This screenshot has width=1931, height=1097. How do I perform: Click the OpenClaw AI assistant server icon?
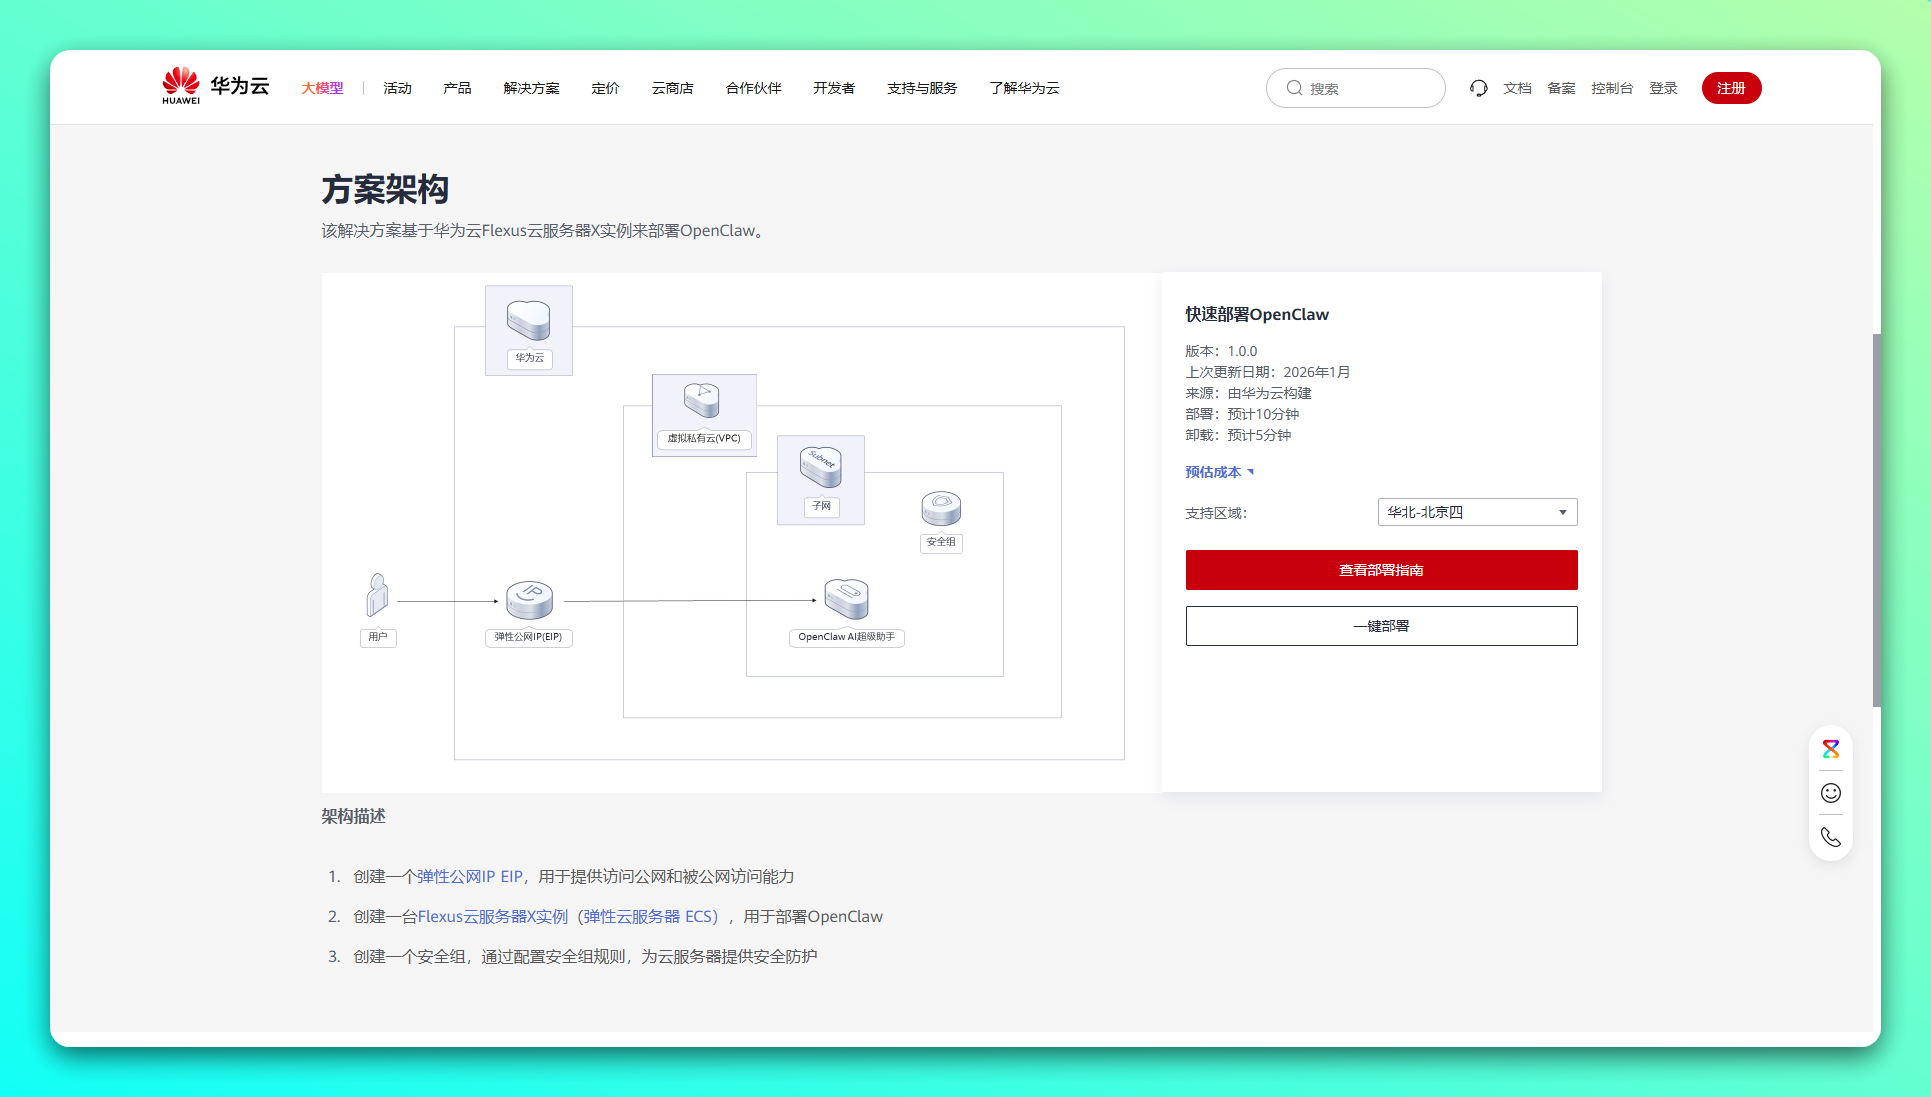click(846, 599)
